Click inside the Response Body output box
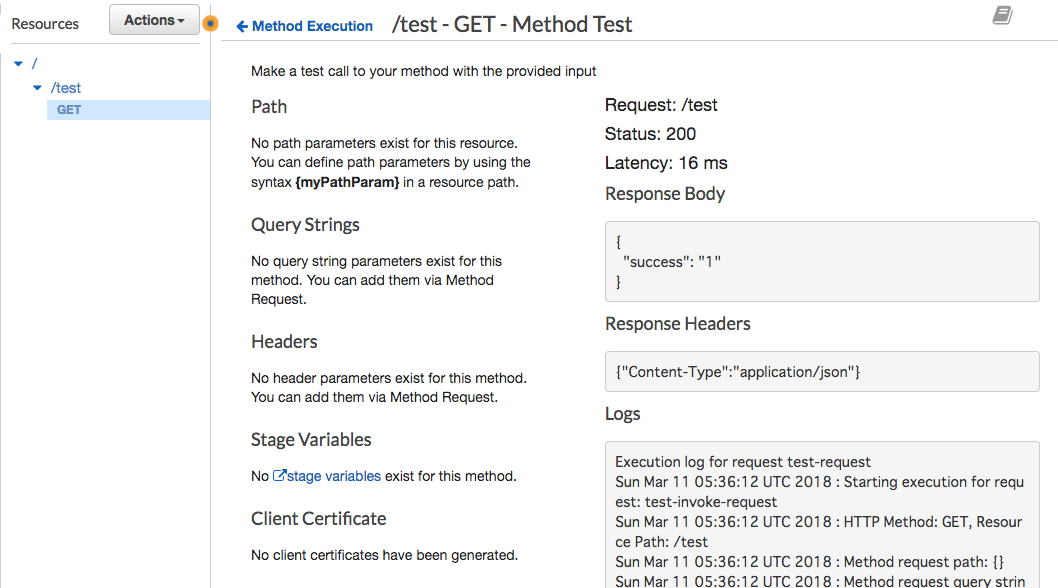This screenshot has height=588, width=1058. (820, 262)
